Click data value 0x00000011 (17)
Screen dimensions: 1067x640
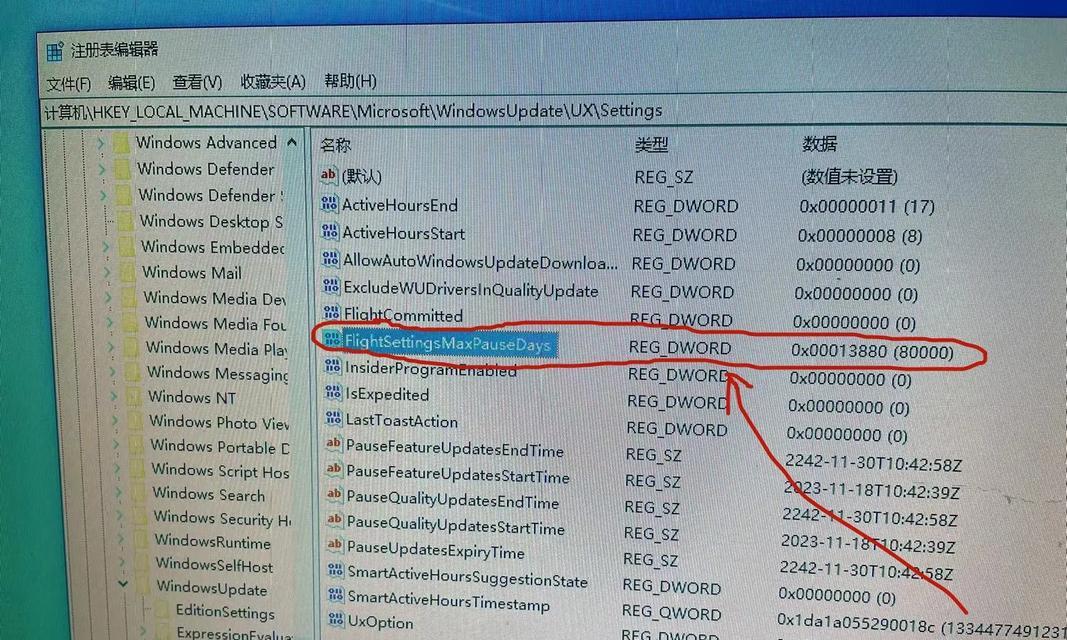[x=867, y=206]
